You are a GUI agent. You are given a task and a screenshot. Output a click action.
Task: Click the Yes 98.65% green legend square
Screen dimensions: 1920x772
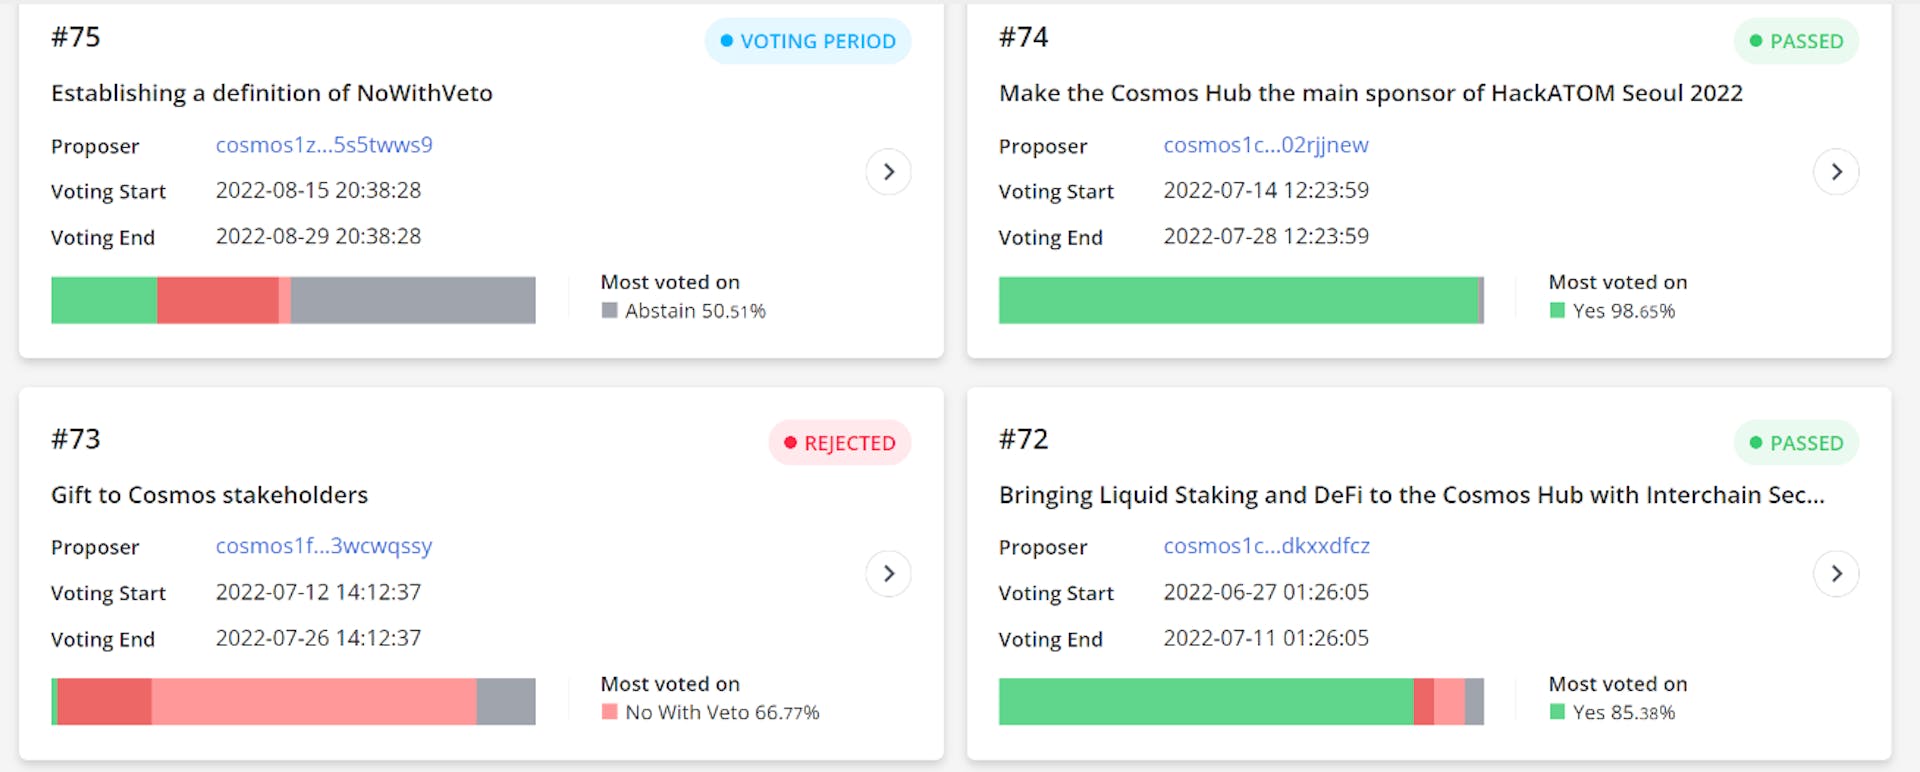tap(1557, 311)
